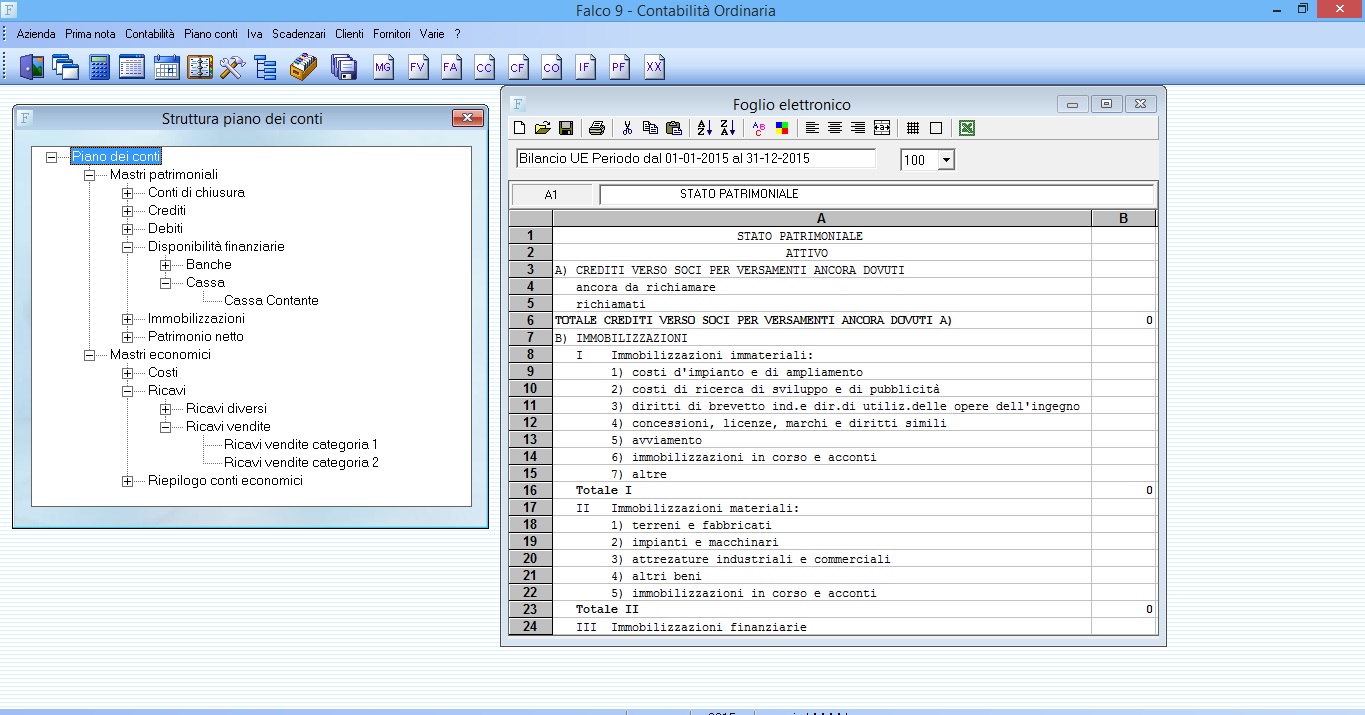Image resolution: width=1365 pixels, height=715 pixels.
Task: Select column B header in spreadsheet
Action: [x=1124, y=218]
